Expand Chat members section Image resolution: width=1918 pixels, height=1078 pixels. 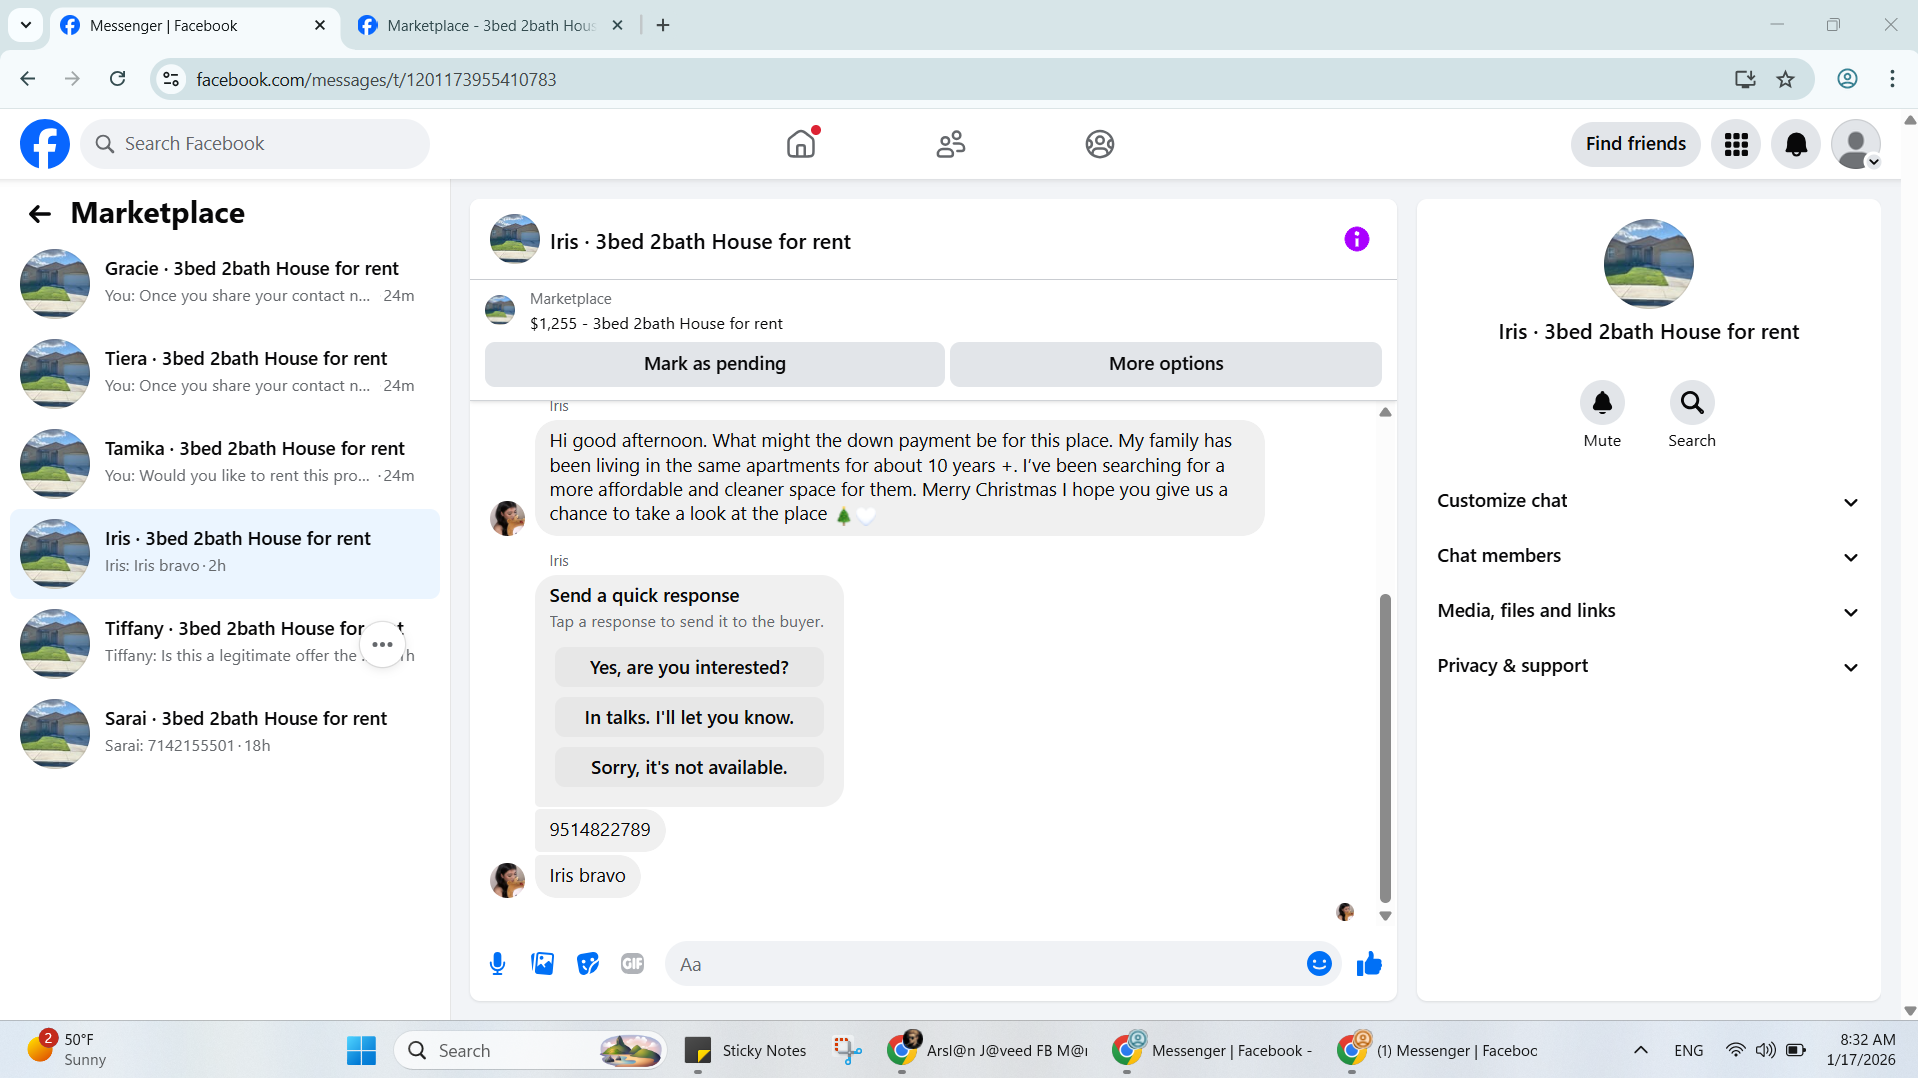(x=1648, y=556)
